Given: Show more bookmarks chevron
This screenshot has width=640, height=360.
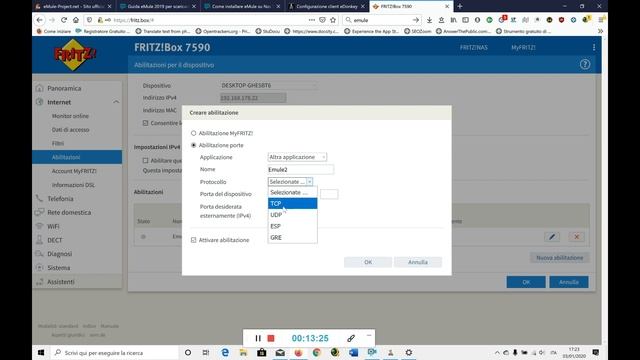Looking at the screenshot, I should [x=600, y=31].
